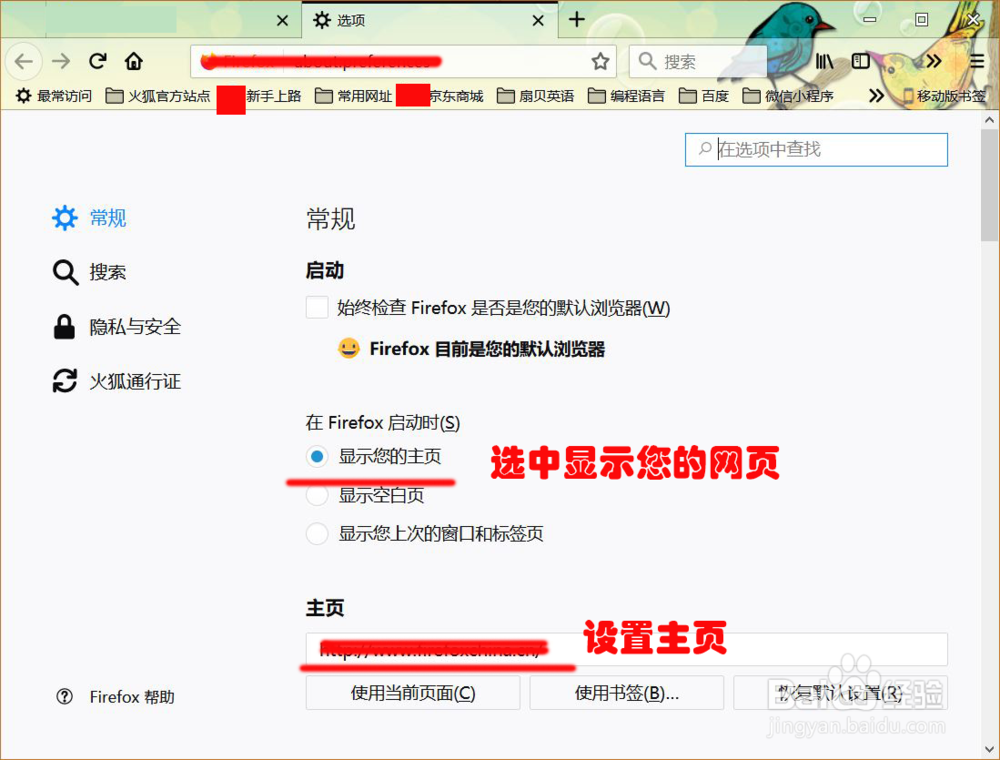Click the magnifier icon beside 搜索

[x=64, y=272]
